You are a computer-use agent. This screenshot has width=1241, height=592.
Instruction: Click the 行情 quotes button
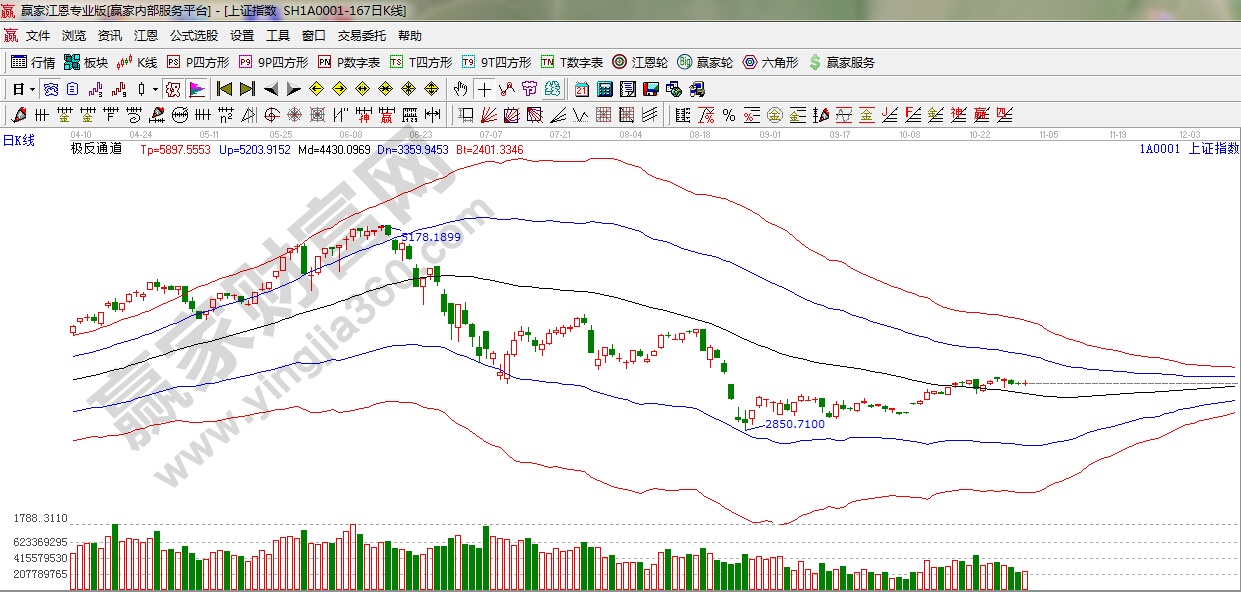click(x=34, y=62)
